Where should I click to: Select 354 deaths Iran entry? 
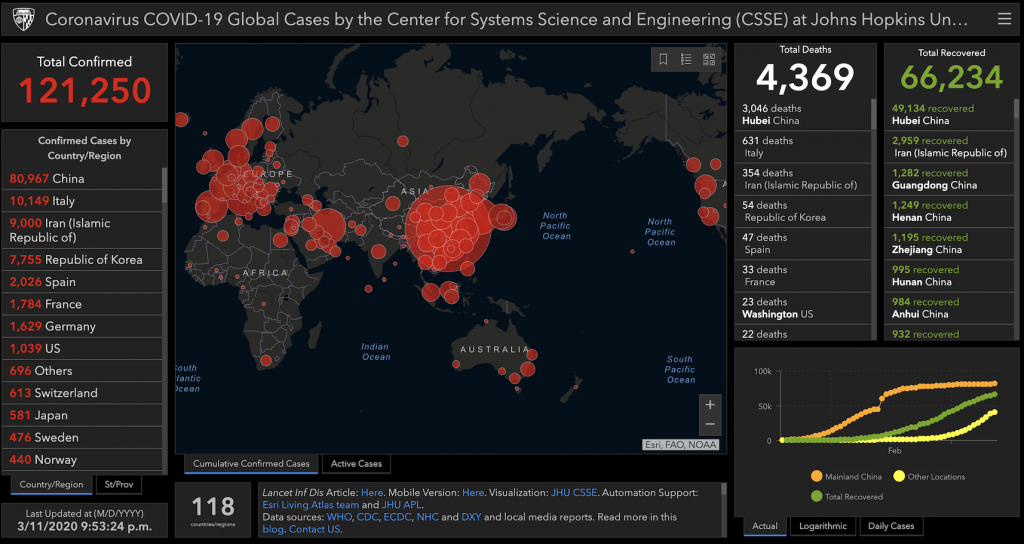click(x=803, y=178)
